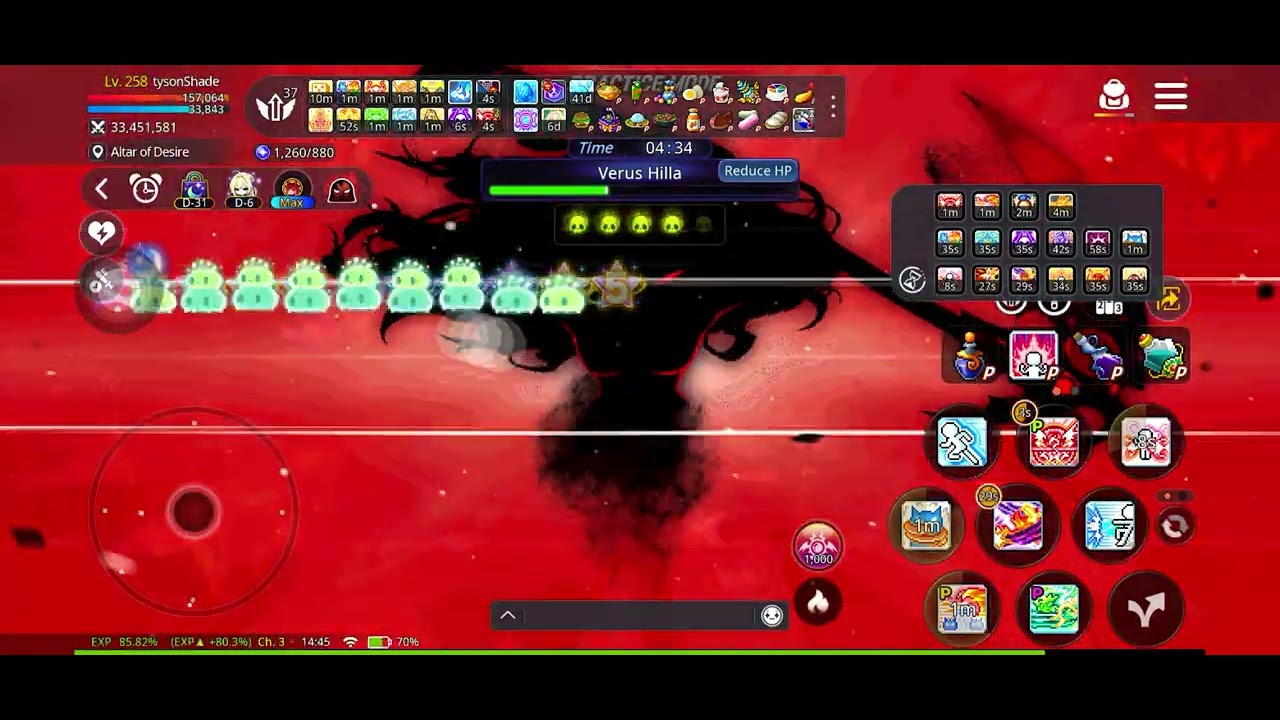Open the Max gauge event icon
1280x720 pixels.
(292, 189)
